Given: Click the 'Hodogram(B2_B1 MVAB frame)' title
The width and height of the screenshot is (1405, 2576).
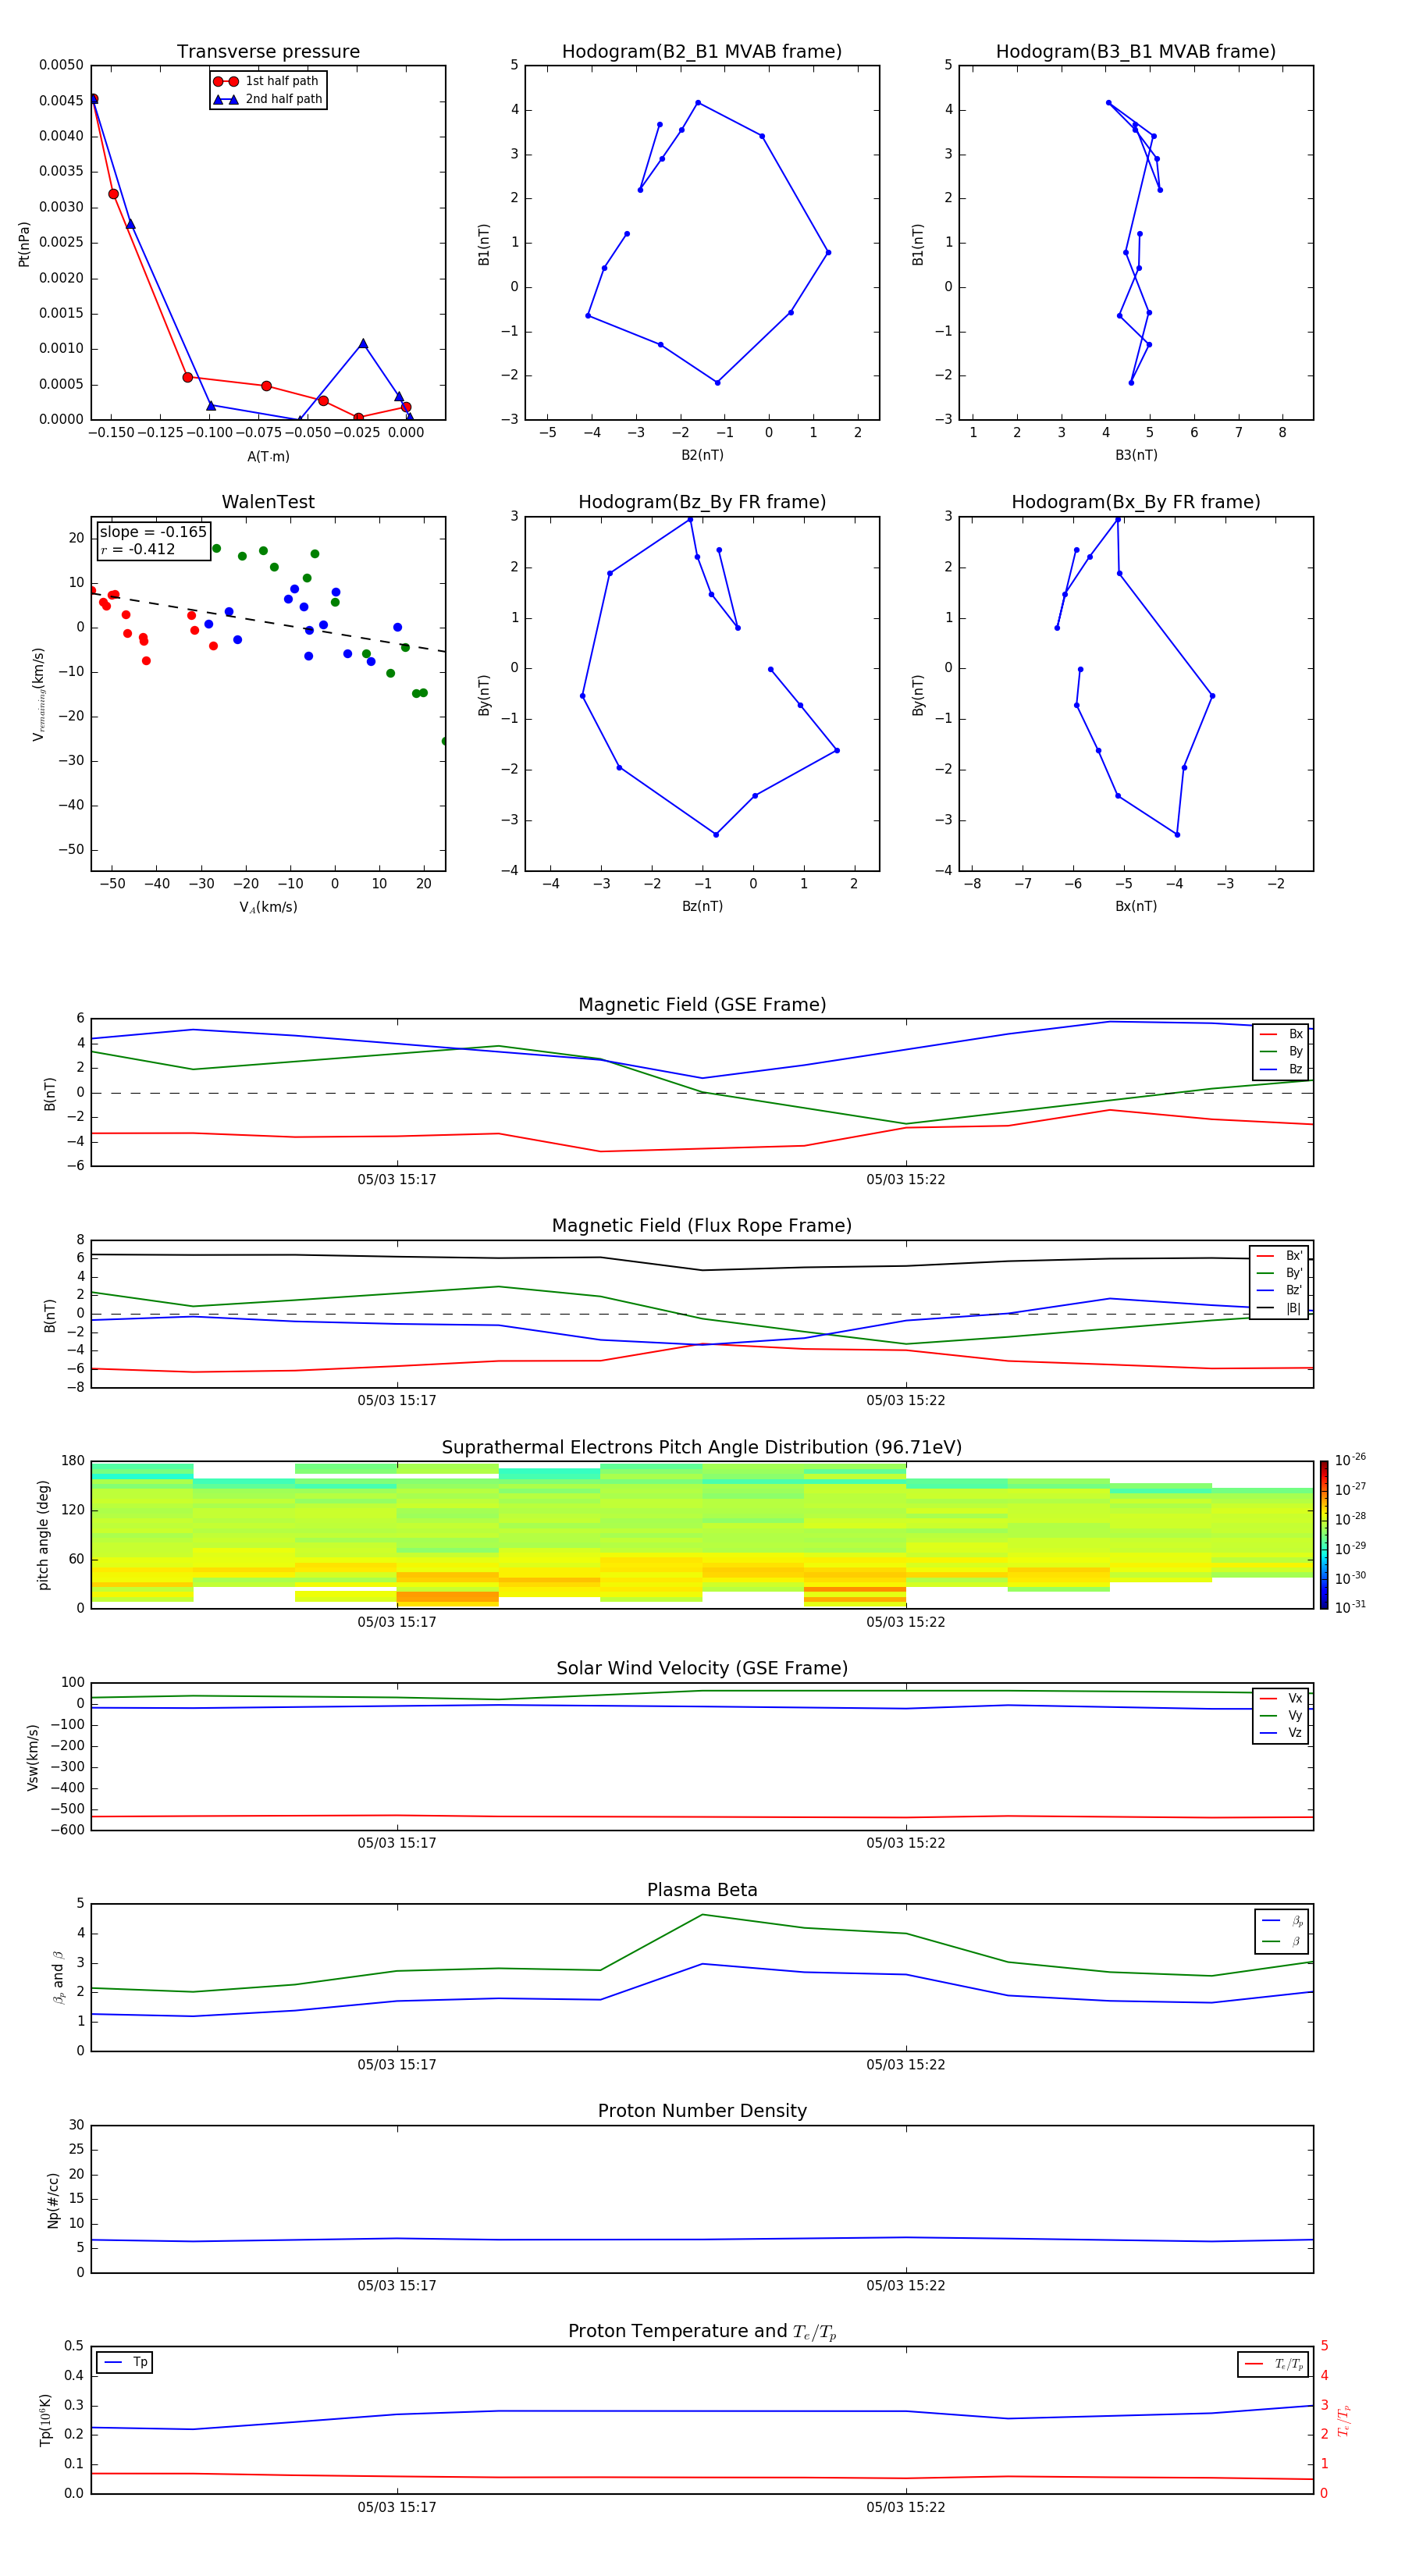Looking at the screenshot, I should [702, 51].
